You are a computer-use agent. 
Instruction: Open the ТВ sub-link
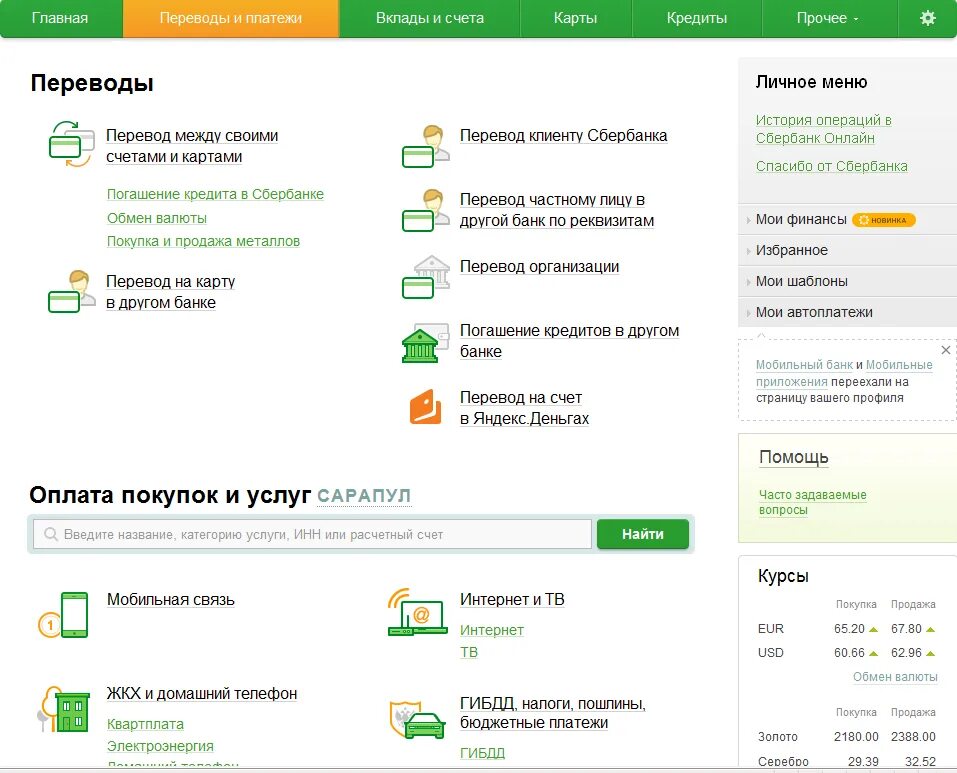click(x=469, y=652)
